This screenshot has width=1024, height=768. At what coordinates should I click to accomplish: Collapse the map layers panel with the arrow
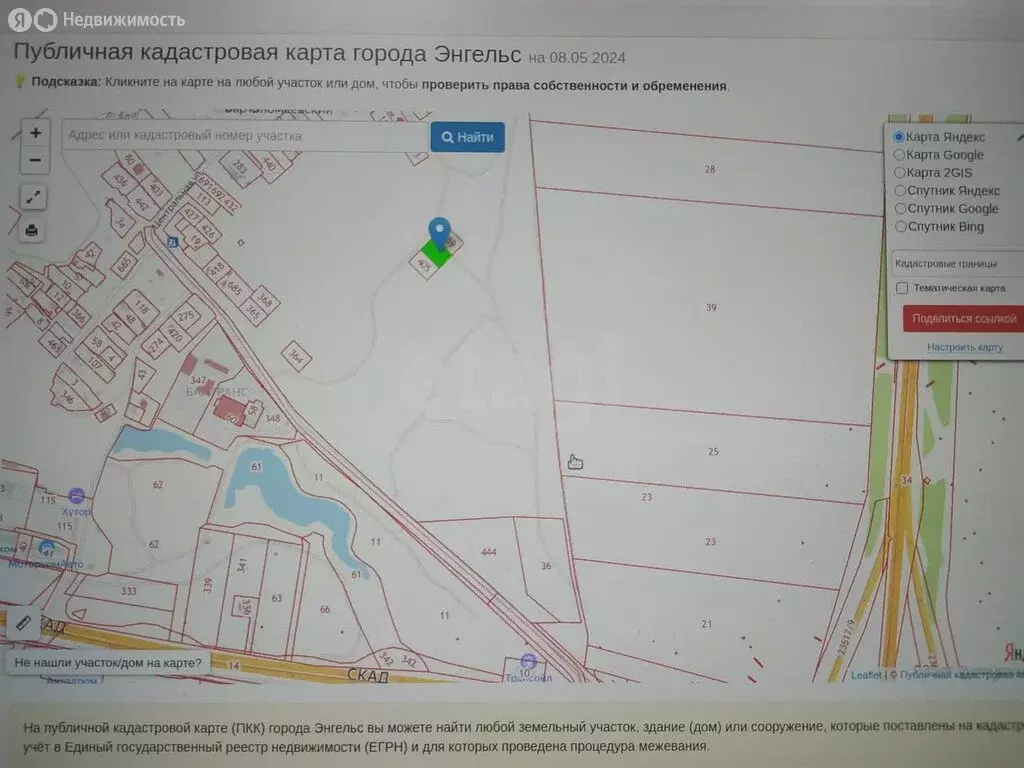click(1017, 137)
